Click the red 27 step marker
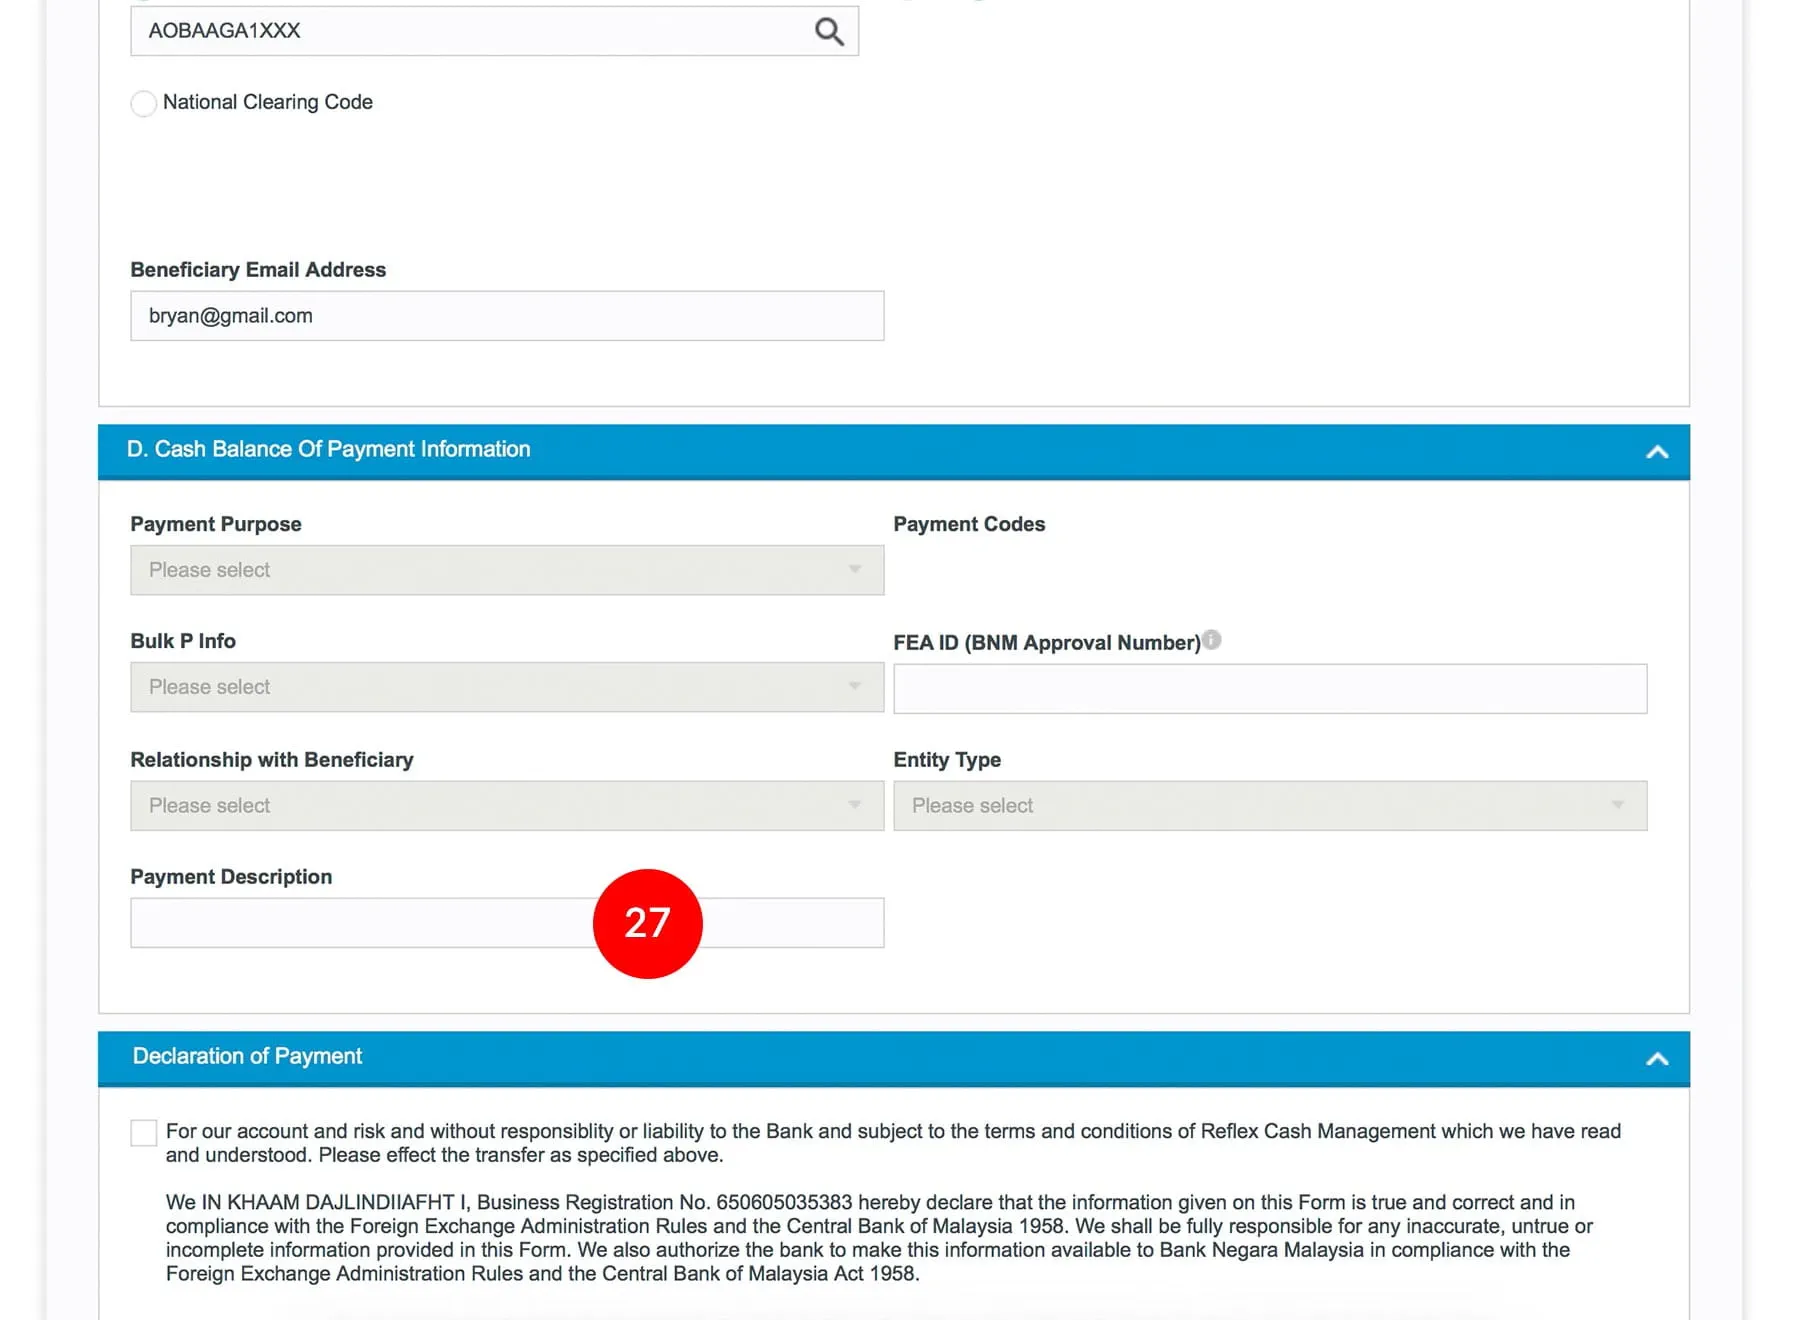This screenshot has width=1800, height=1320. [x=647, y=923]
